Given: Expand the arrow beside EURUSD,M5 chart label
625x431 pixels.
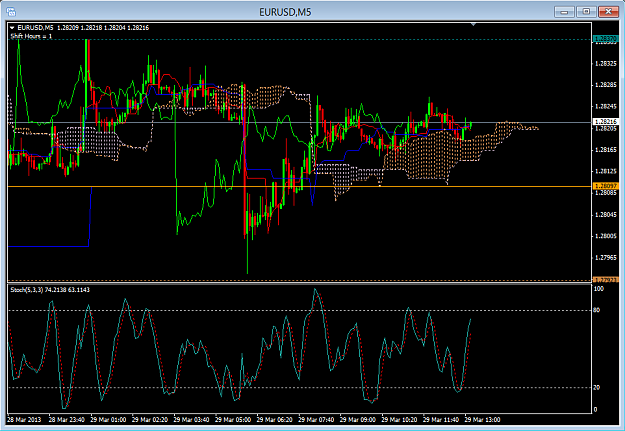Looking at the screenshot, I should coord(12,28).
